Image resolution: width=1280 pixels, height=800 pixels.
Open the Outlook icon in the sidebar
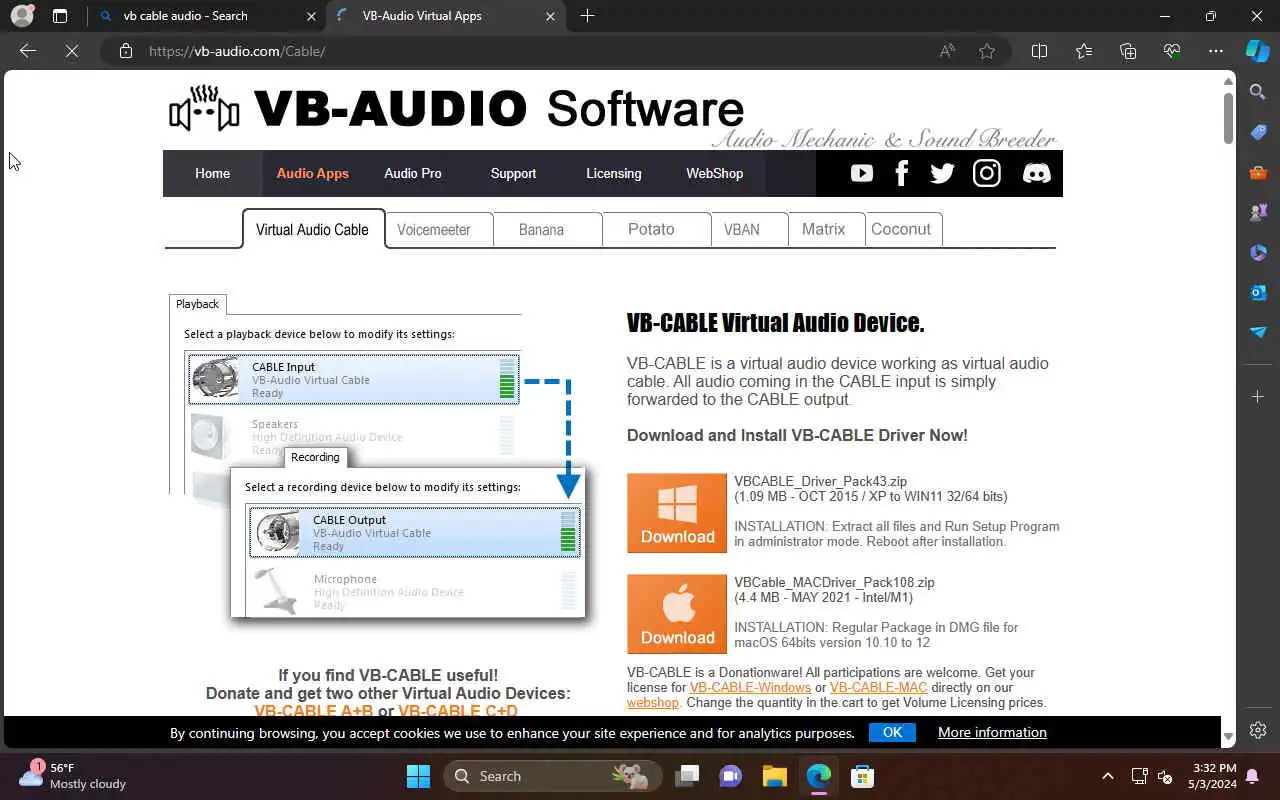pos(1258,292)
